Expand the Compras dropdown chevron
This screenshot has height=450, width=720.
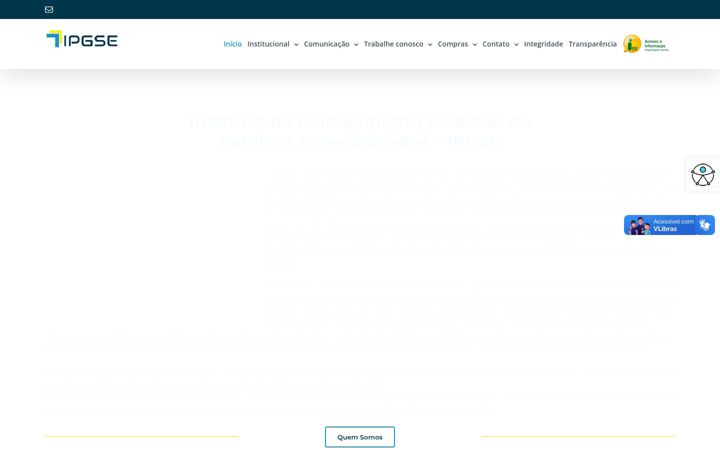tap(475, 45)
